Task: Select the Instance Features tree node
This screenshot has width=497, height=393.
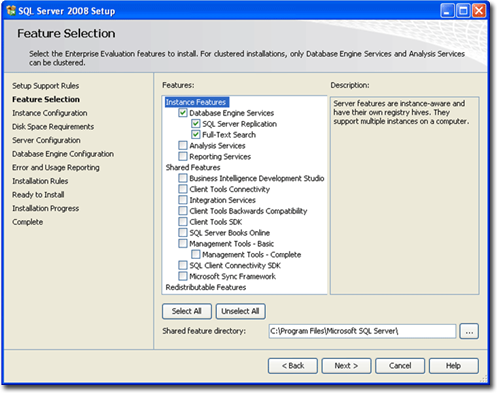Action: coord(196,102)
